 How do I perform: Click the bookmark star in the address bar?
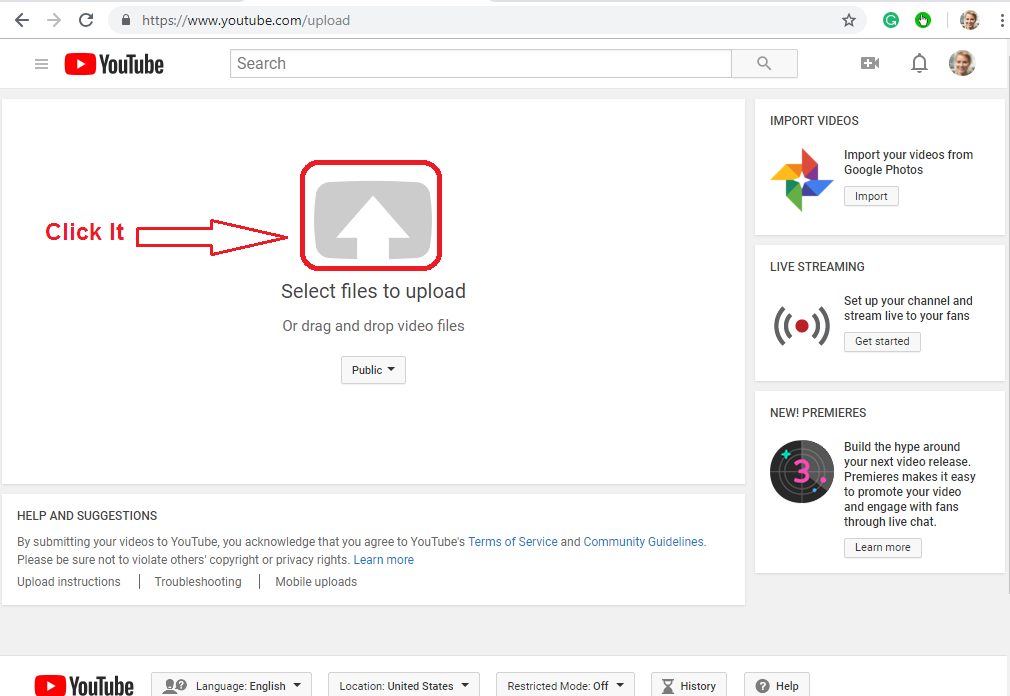click(x=849, y=20)
